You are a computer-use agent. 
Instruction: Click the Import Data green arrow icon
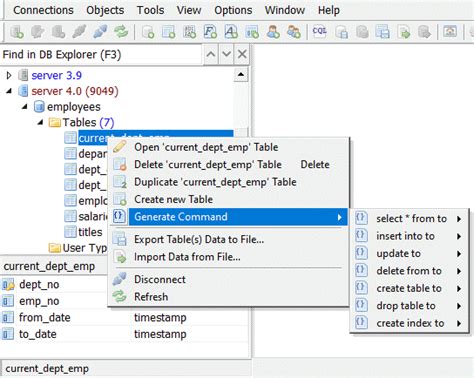[x=120, y=257]
